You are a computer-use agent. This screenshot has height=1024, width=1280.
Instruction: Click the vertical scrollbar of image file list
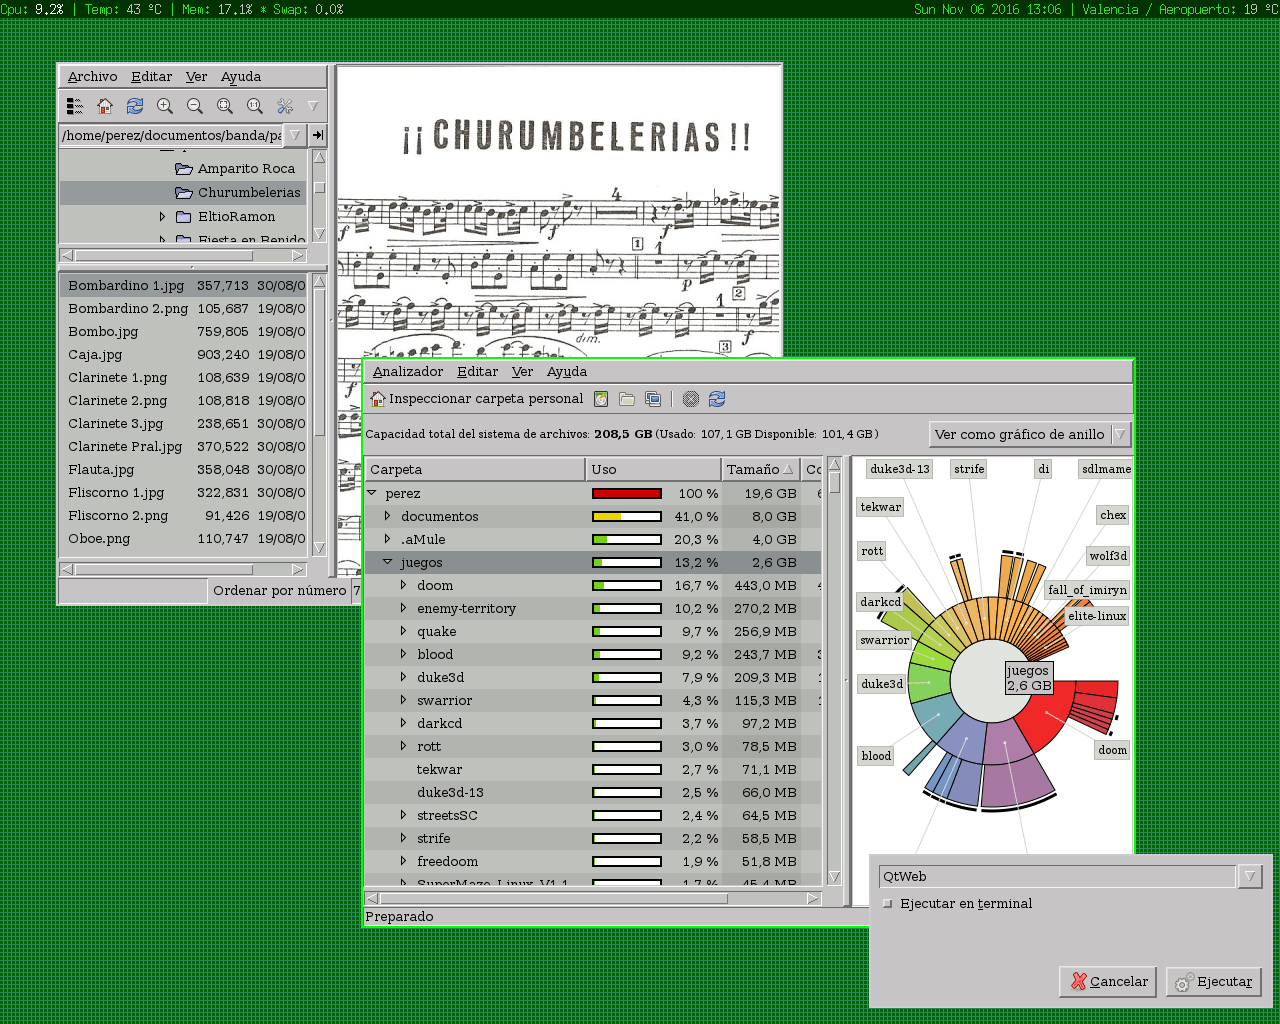(320, 414)
